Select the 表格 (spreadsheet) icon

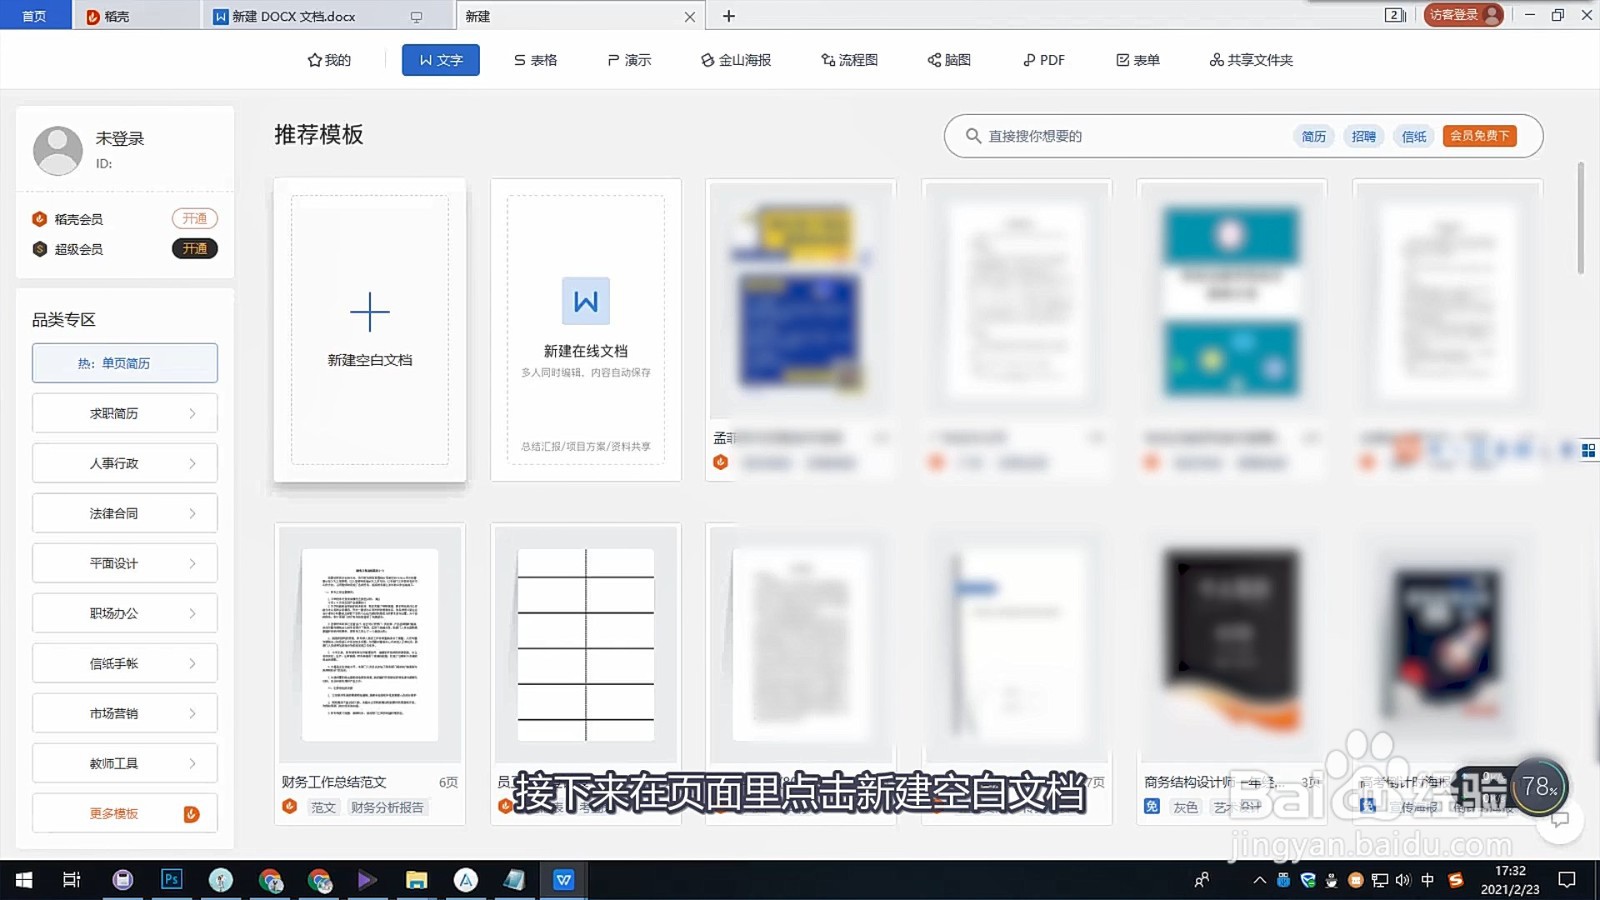click(x=535, y=60)
